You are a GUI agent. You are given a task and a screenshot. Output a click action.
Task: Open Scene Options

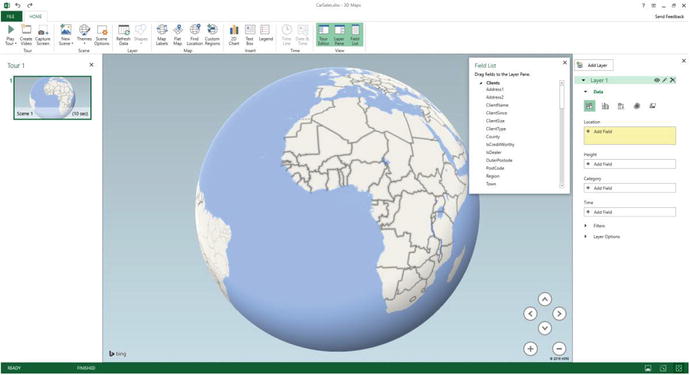click(102, 35)
